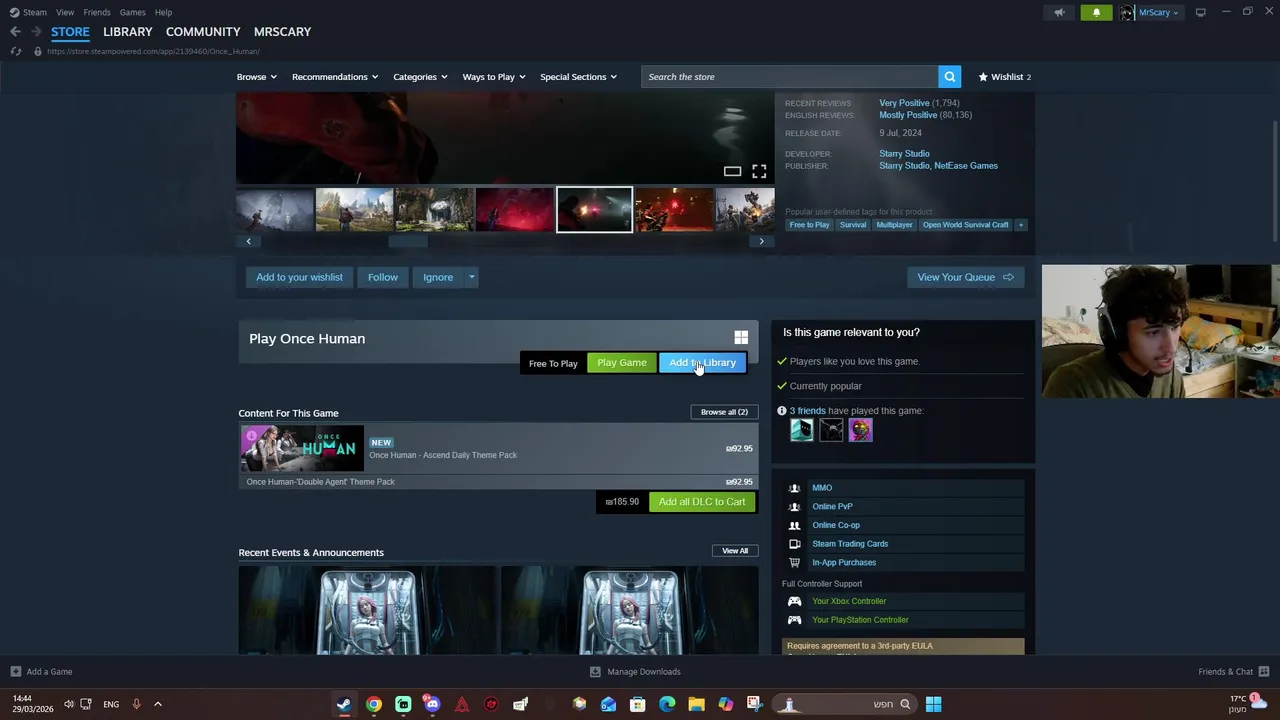This screenshot has width=1280, height=720.
Task: Click the Add a Game plus icon
Action: click(15, 672)
